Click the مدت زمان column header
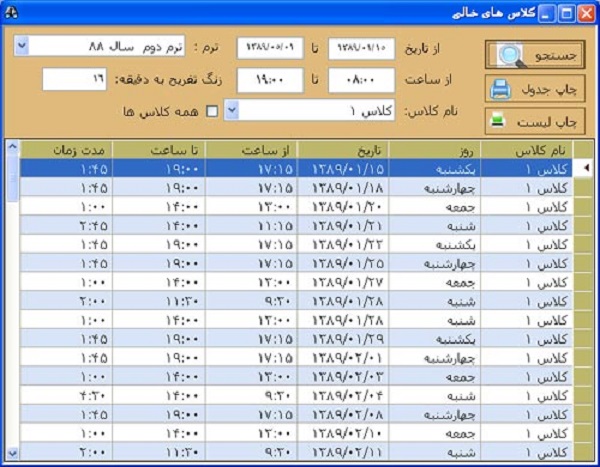 pyautogui.click(x=67, y=149)
